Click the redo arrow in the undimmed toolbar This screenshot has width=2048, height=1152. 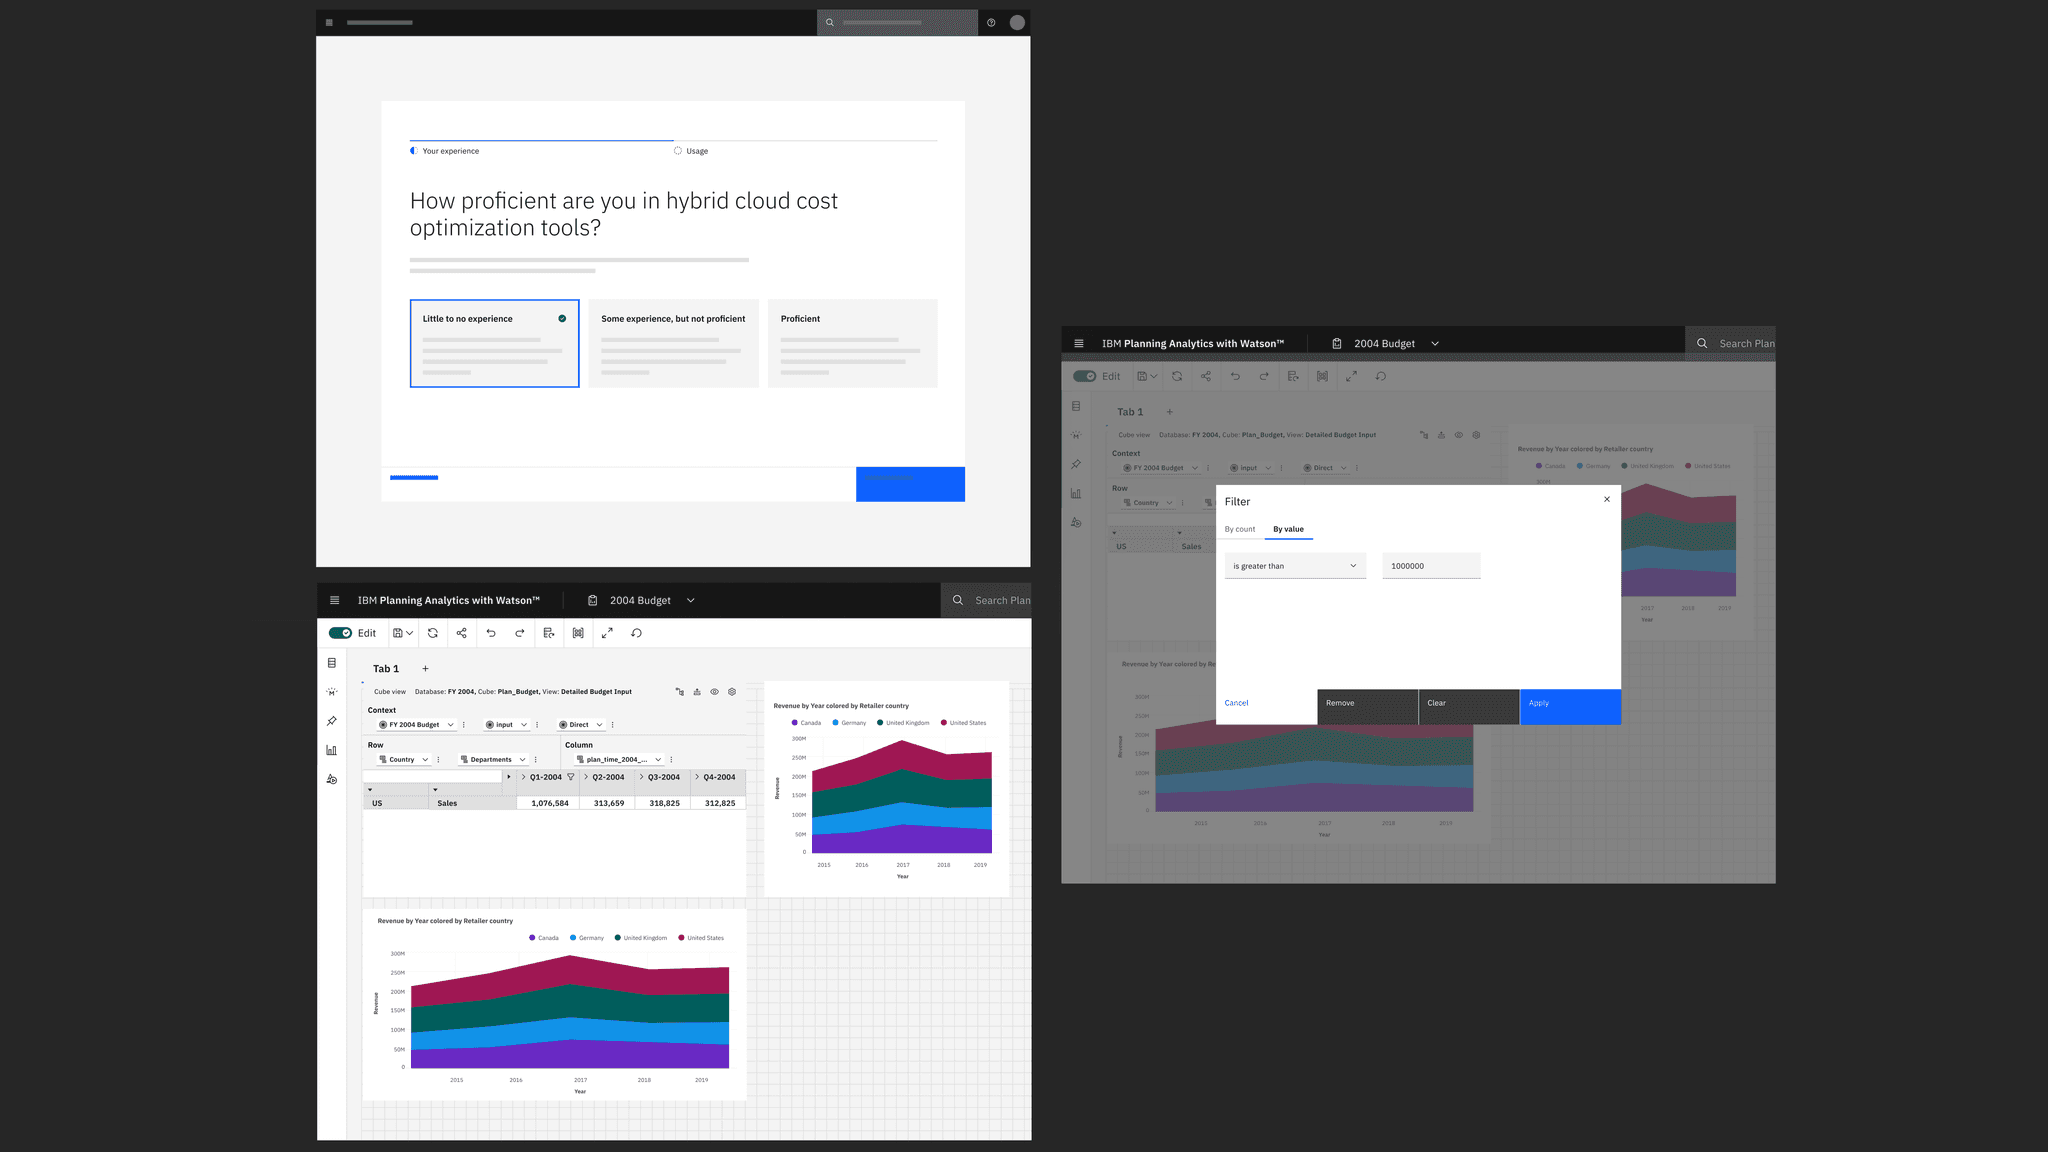(520, 633)
